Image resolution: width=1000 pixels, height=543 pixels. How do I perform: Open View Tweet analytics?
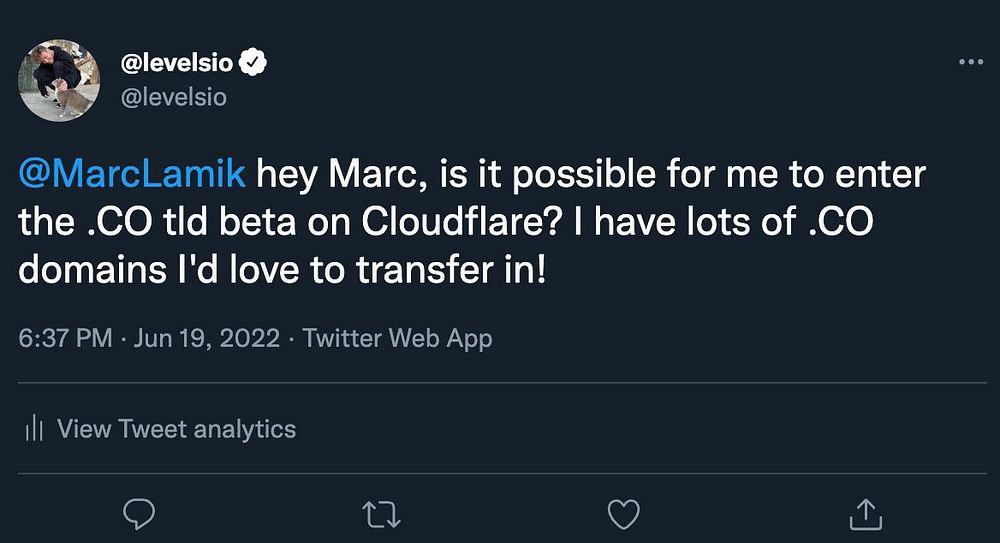(176, 429)
